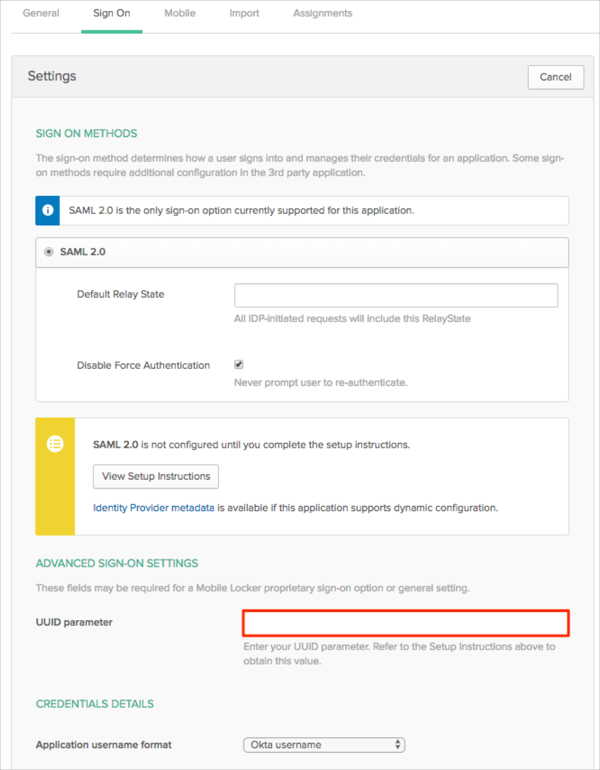Switch to the General tab
The height and width of the screenshot is (770, 600).
(41, 14)
